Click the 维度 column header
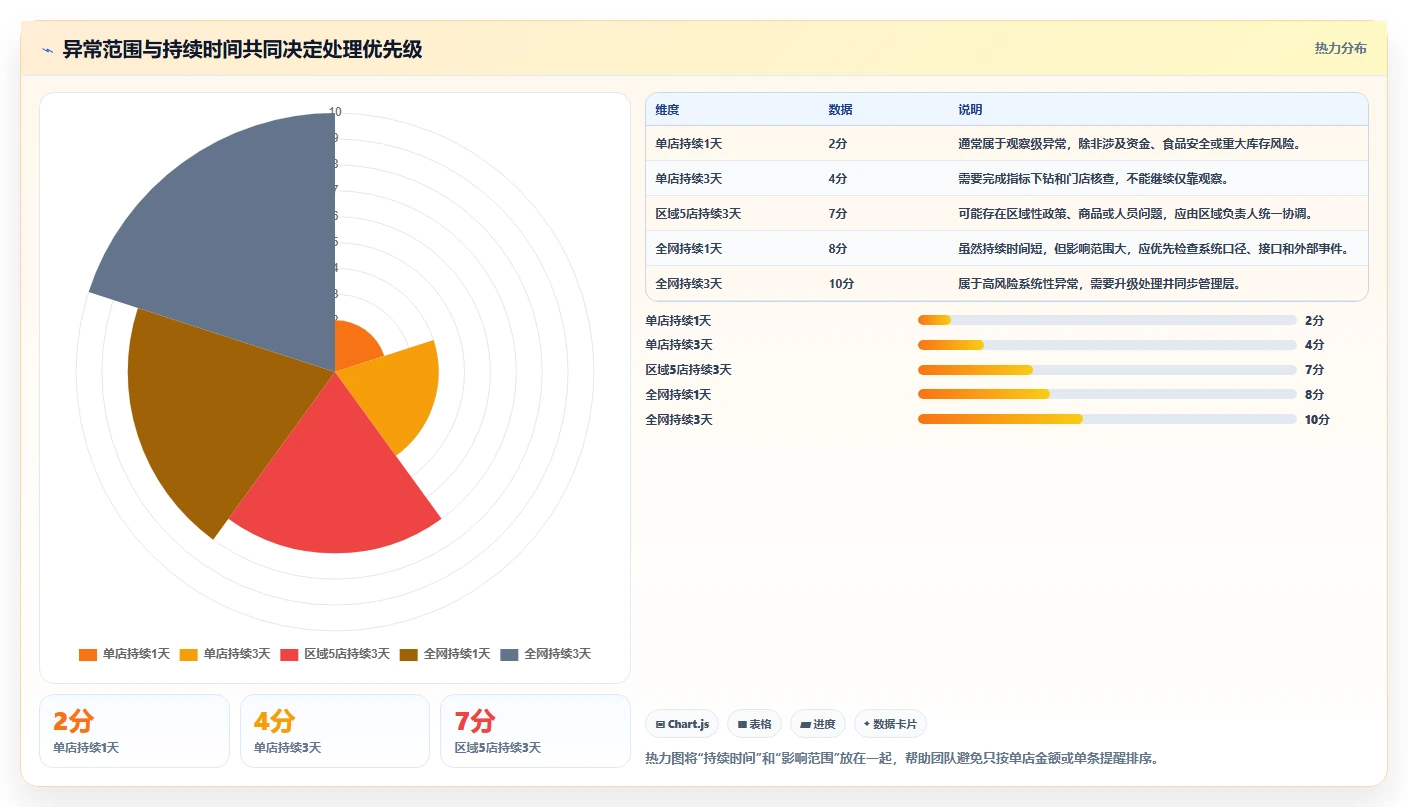This screenshot has width=1408, height=807. click(x=667, y=110)
